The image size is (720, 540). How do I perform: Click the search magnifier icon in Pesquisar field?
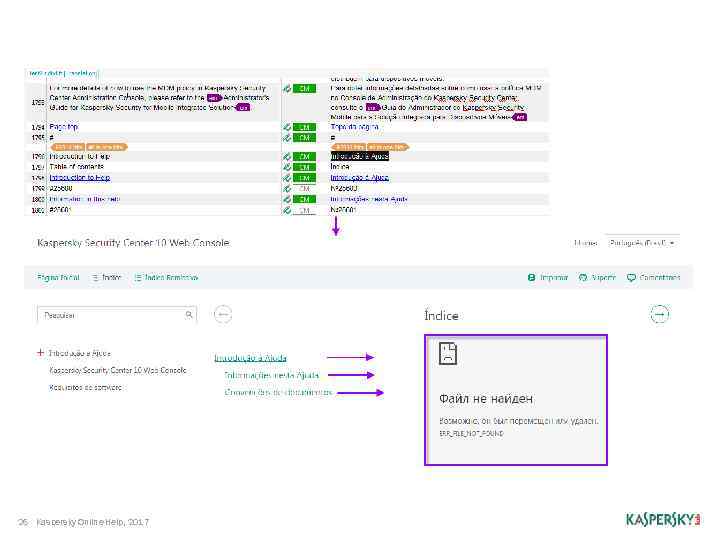tap(189, 315)
